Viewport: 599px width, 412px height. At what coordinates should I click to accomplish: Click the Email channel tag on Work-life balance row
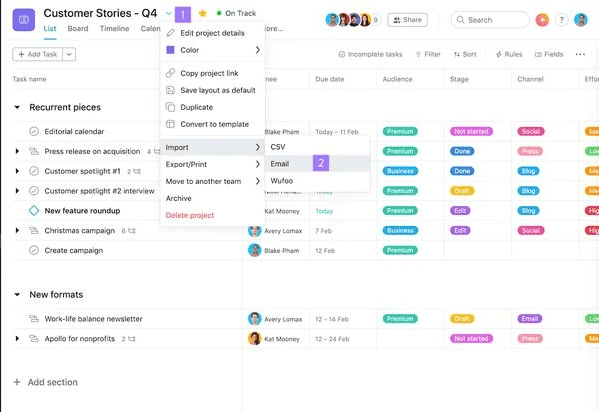click(529, 319)
